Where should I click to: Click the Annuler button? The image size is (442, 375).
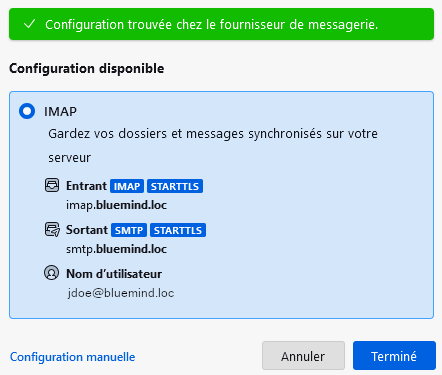click(x=303, y=356)
